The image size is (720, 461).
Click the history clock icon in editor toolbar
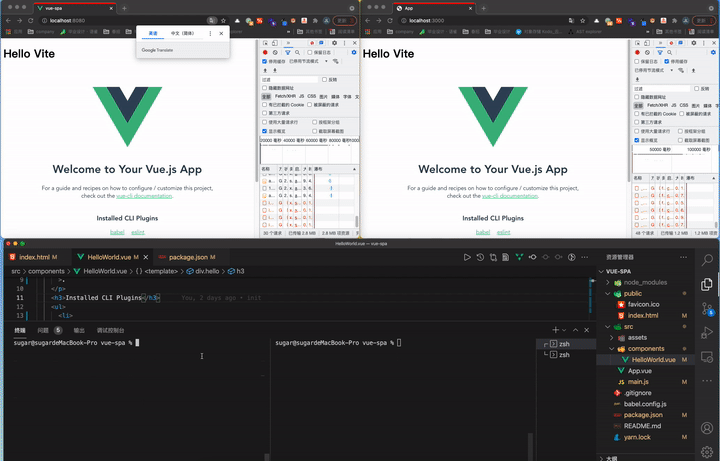coord(480,257)
